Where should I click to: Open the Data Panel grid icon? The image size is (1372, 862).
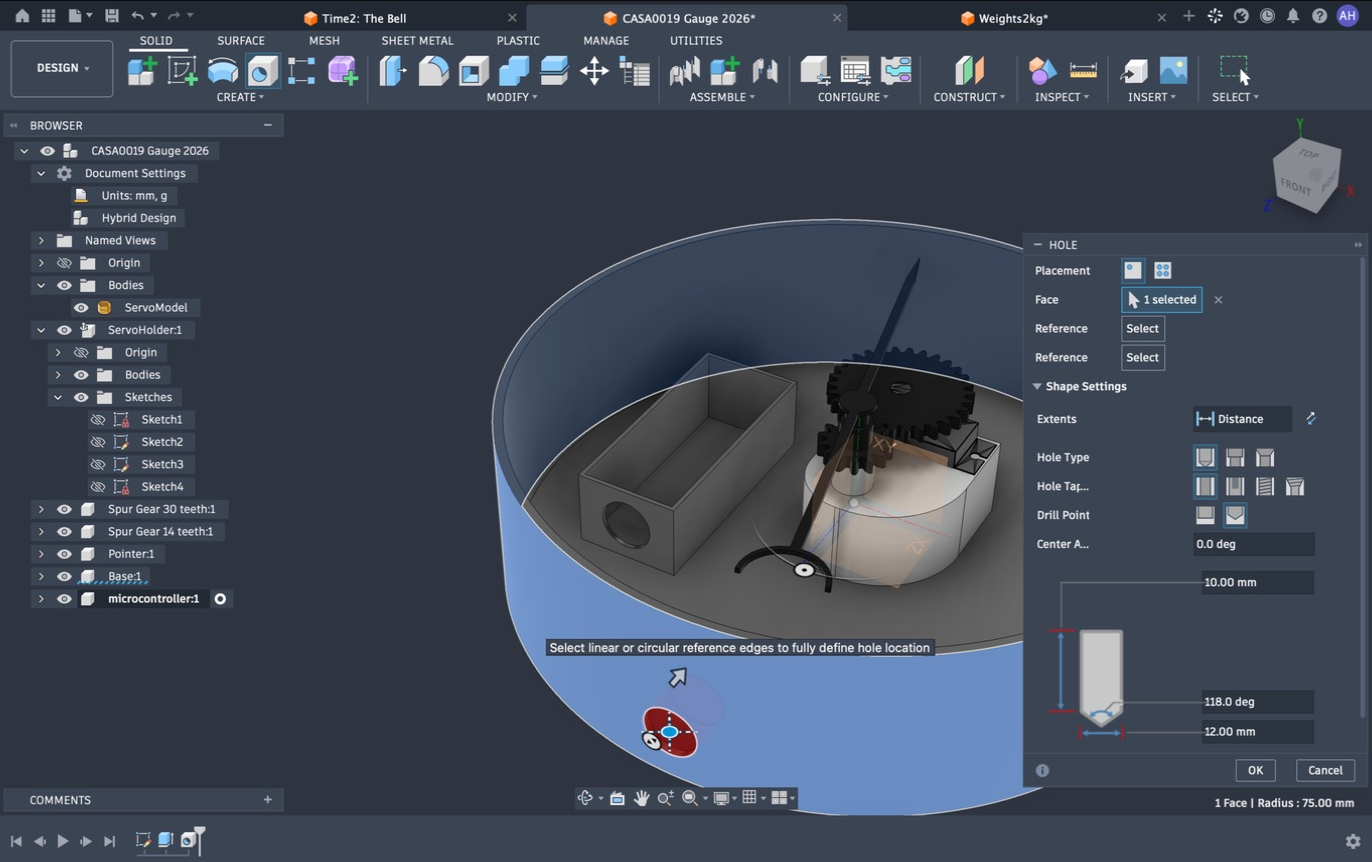click(x=48, y=16)
